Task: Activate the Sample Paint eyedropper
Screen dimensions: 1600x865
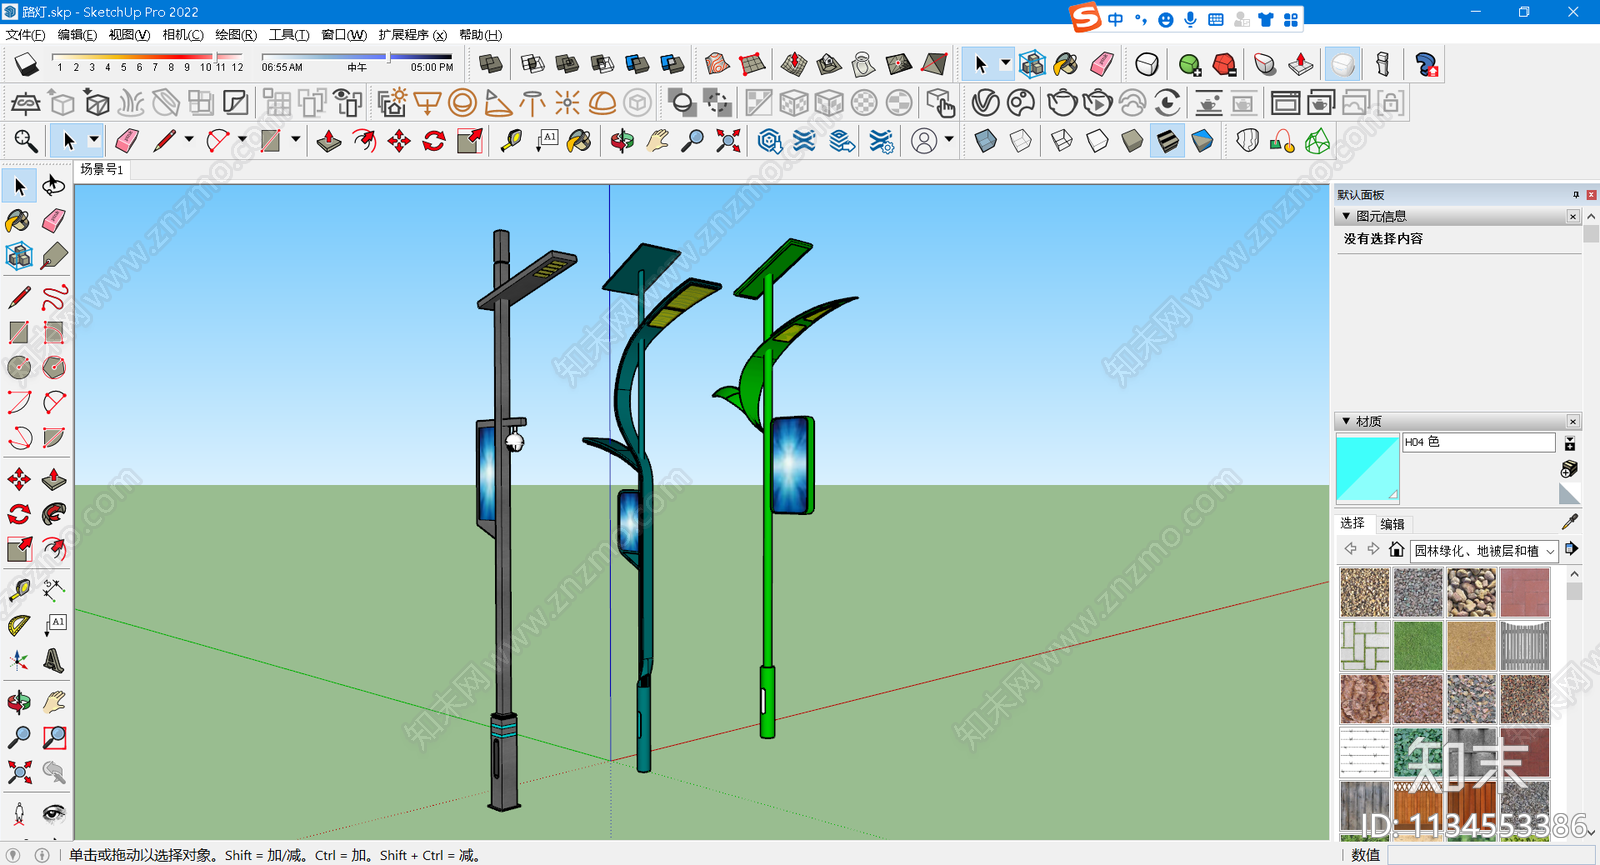Action: (x=1570, y=522)
